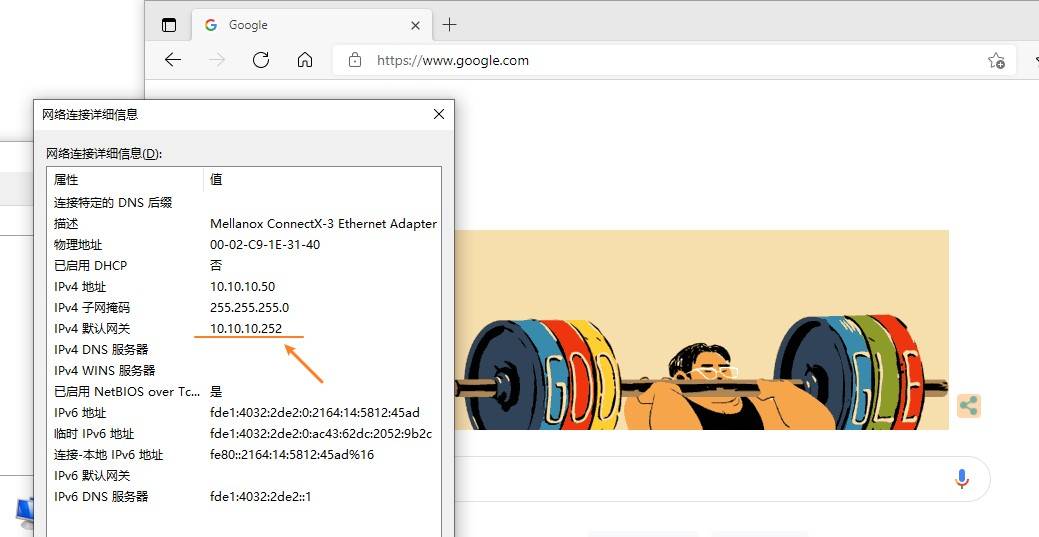Viewport: 1039px width, 537px height.
Task: Select the 连接特定的 DNS 后缀 row
Action: 244,202
